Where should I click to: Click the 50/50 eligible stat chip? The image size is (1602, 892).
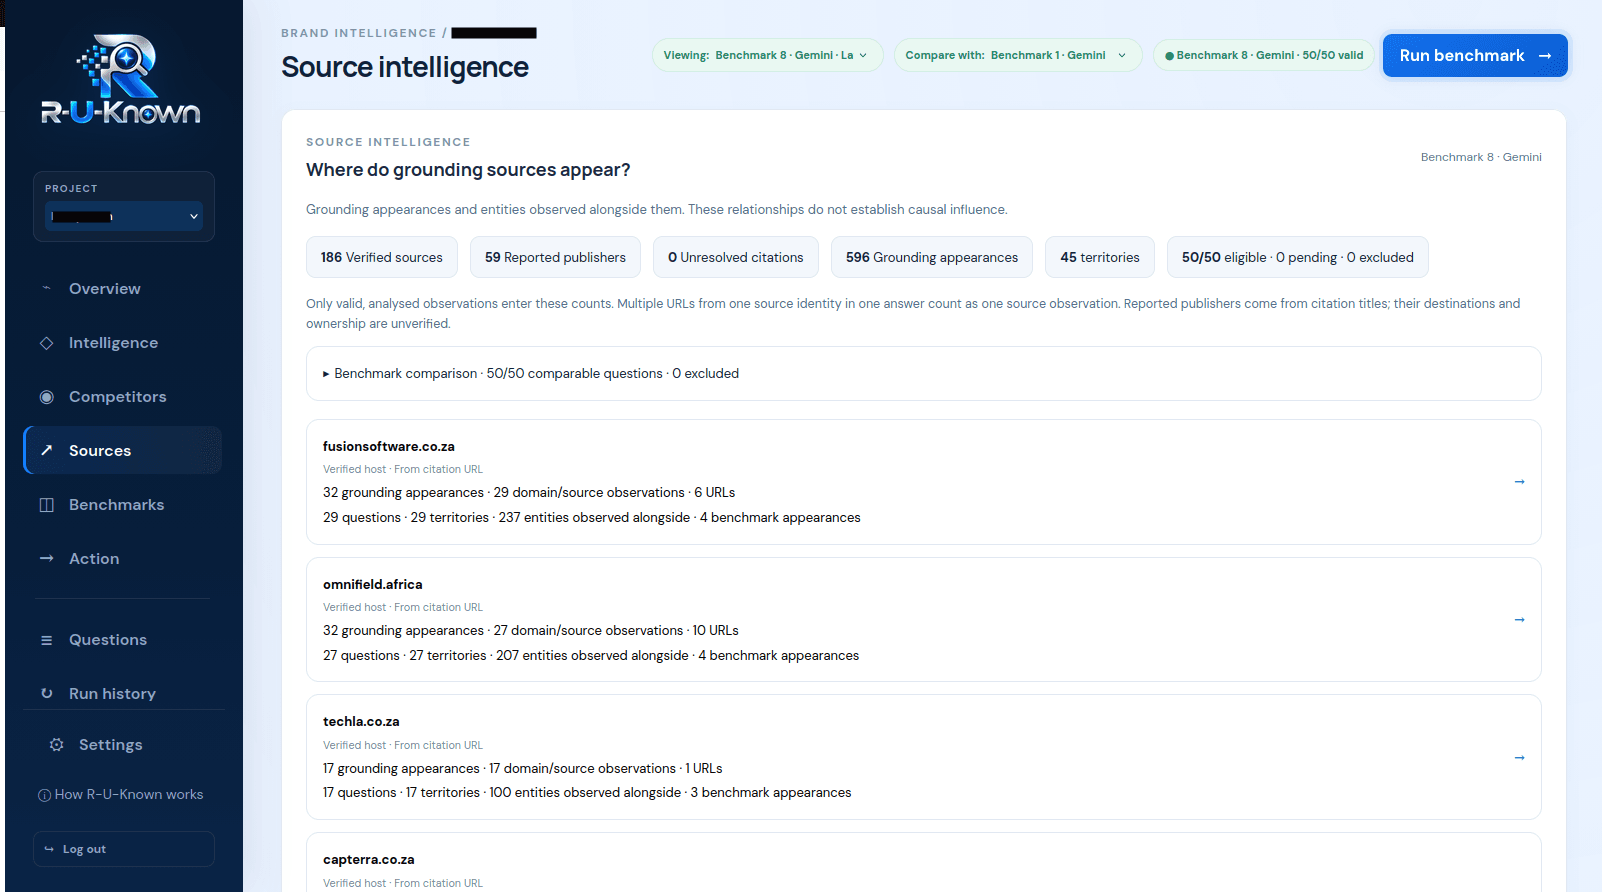point(1298,257)
